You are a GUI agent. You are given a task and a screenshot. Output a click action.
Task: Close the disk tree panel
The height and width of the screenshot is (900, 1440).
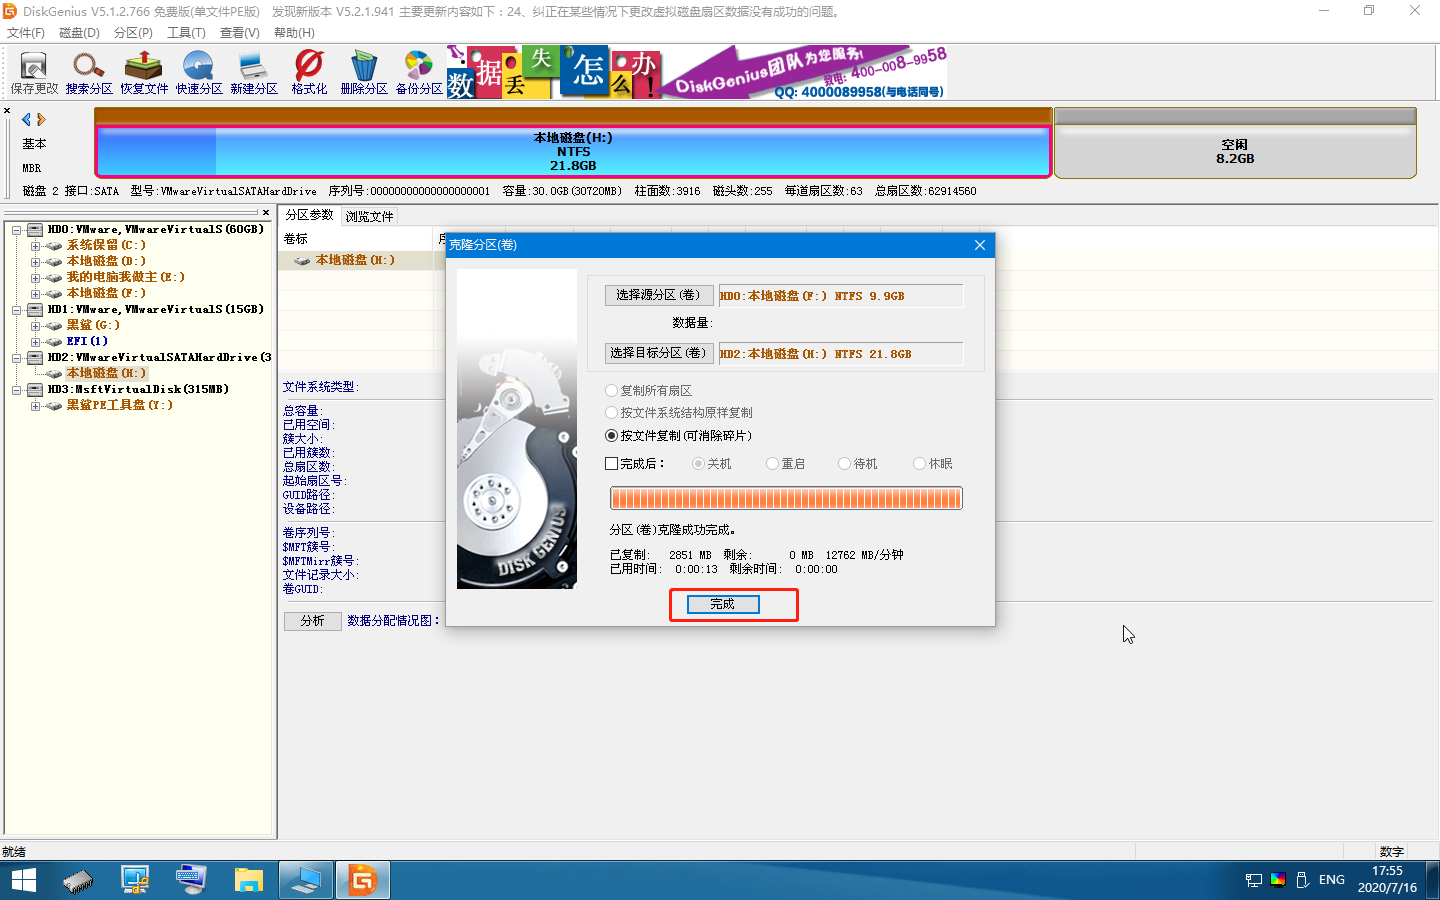(x=266, y=212)
